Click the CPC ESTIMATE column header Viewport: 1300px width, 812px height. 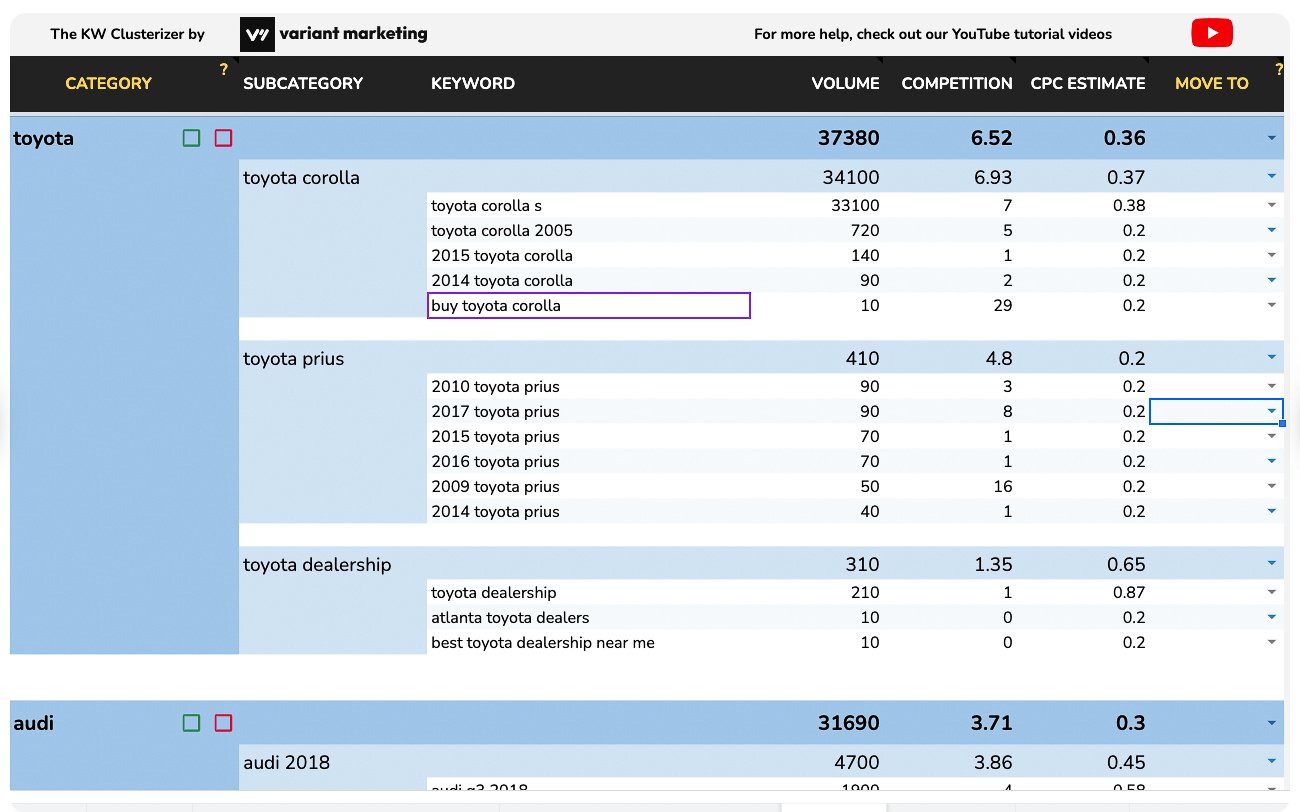1088,83
